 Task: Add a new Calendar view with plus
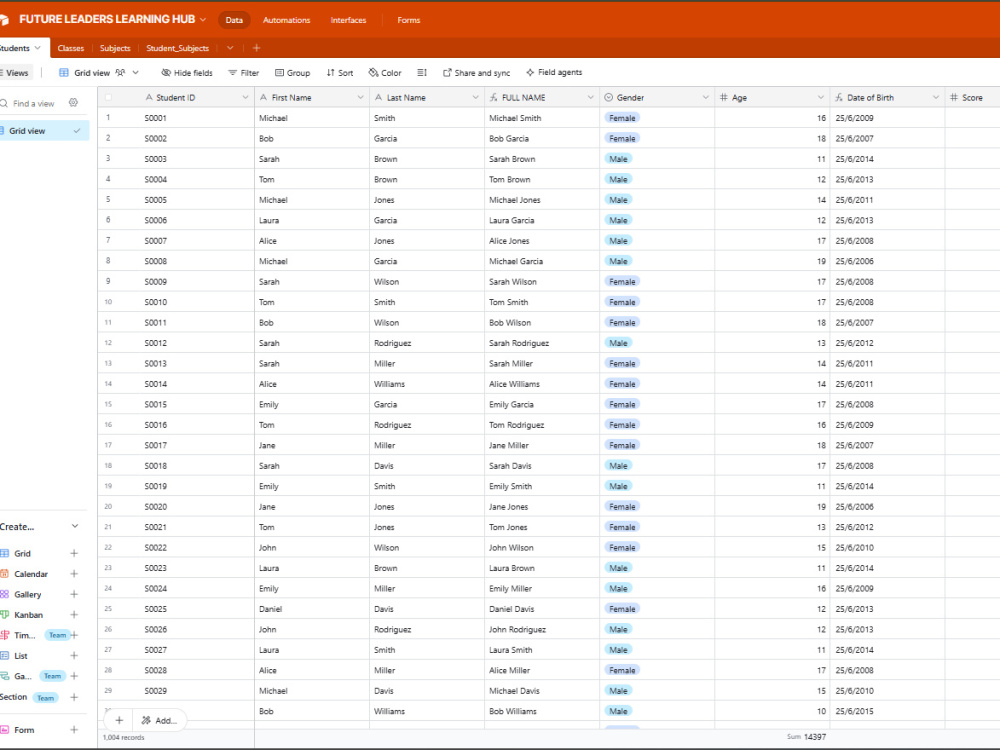pyautogui.click(x=74, y=574)
